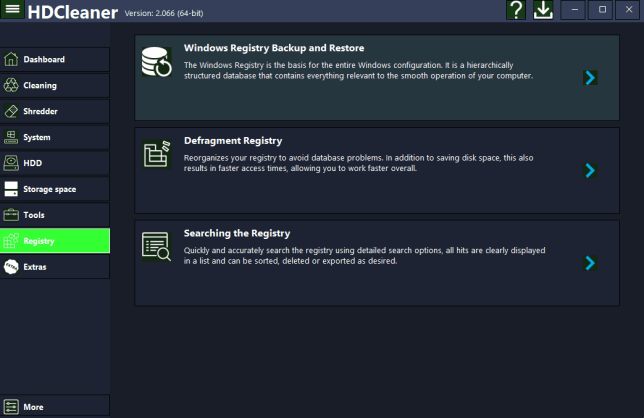Viewport: 644px width, 418px height.
Task: Open the Cleaning section
Action: pos(54,85)
